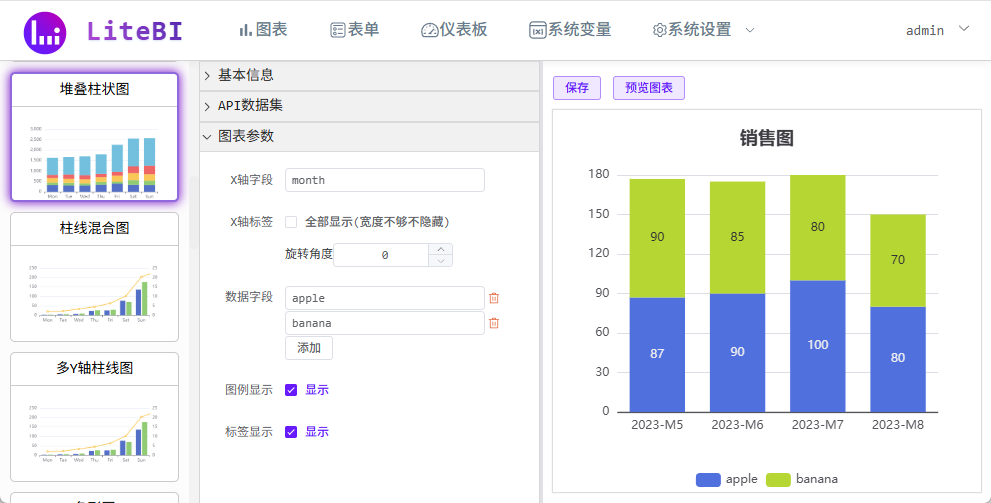The width and height of the screenshot is (991, 503).
Task: Click the gear icon beside 系统设置
Action: (659, 30)
